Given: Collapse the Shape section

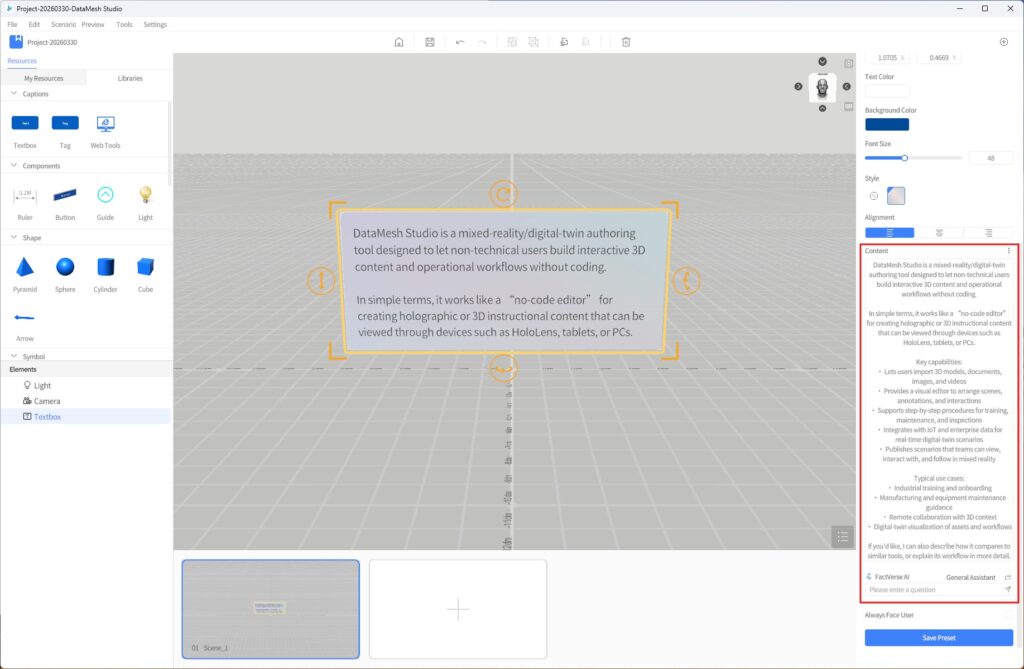Looking at the screenshot, I should (x=14, y=237).
